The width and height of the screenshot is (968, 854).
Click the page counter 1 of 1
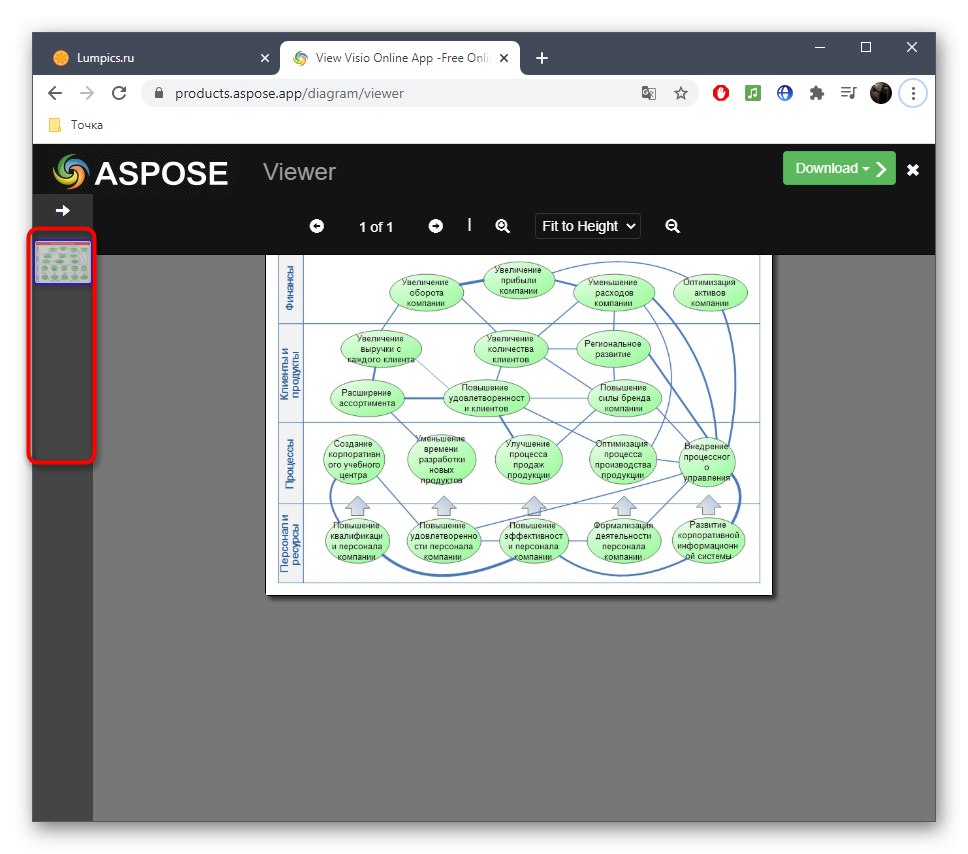coord(376,227)
